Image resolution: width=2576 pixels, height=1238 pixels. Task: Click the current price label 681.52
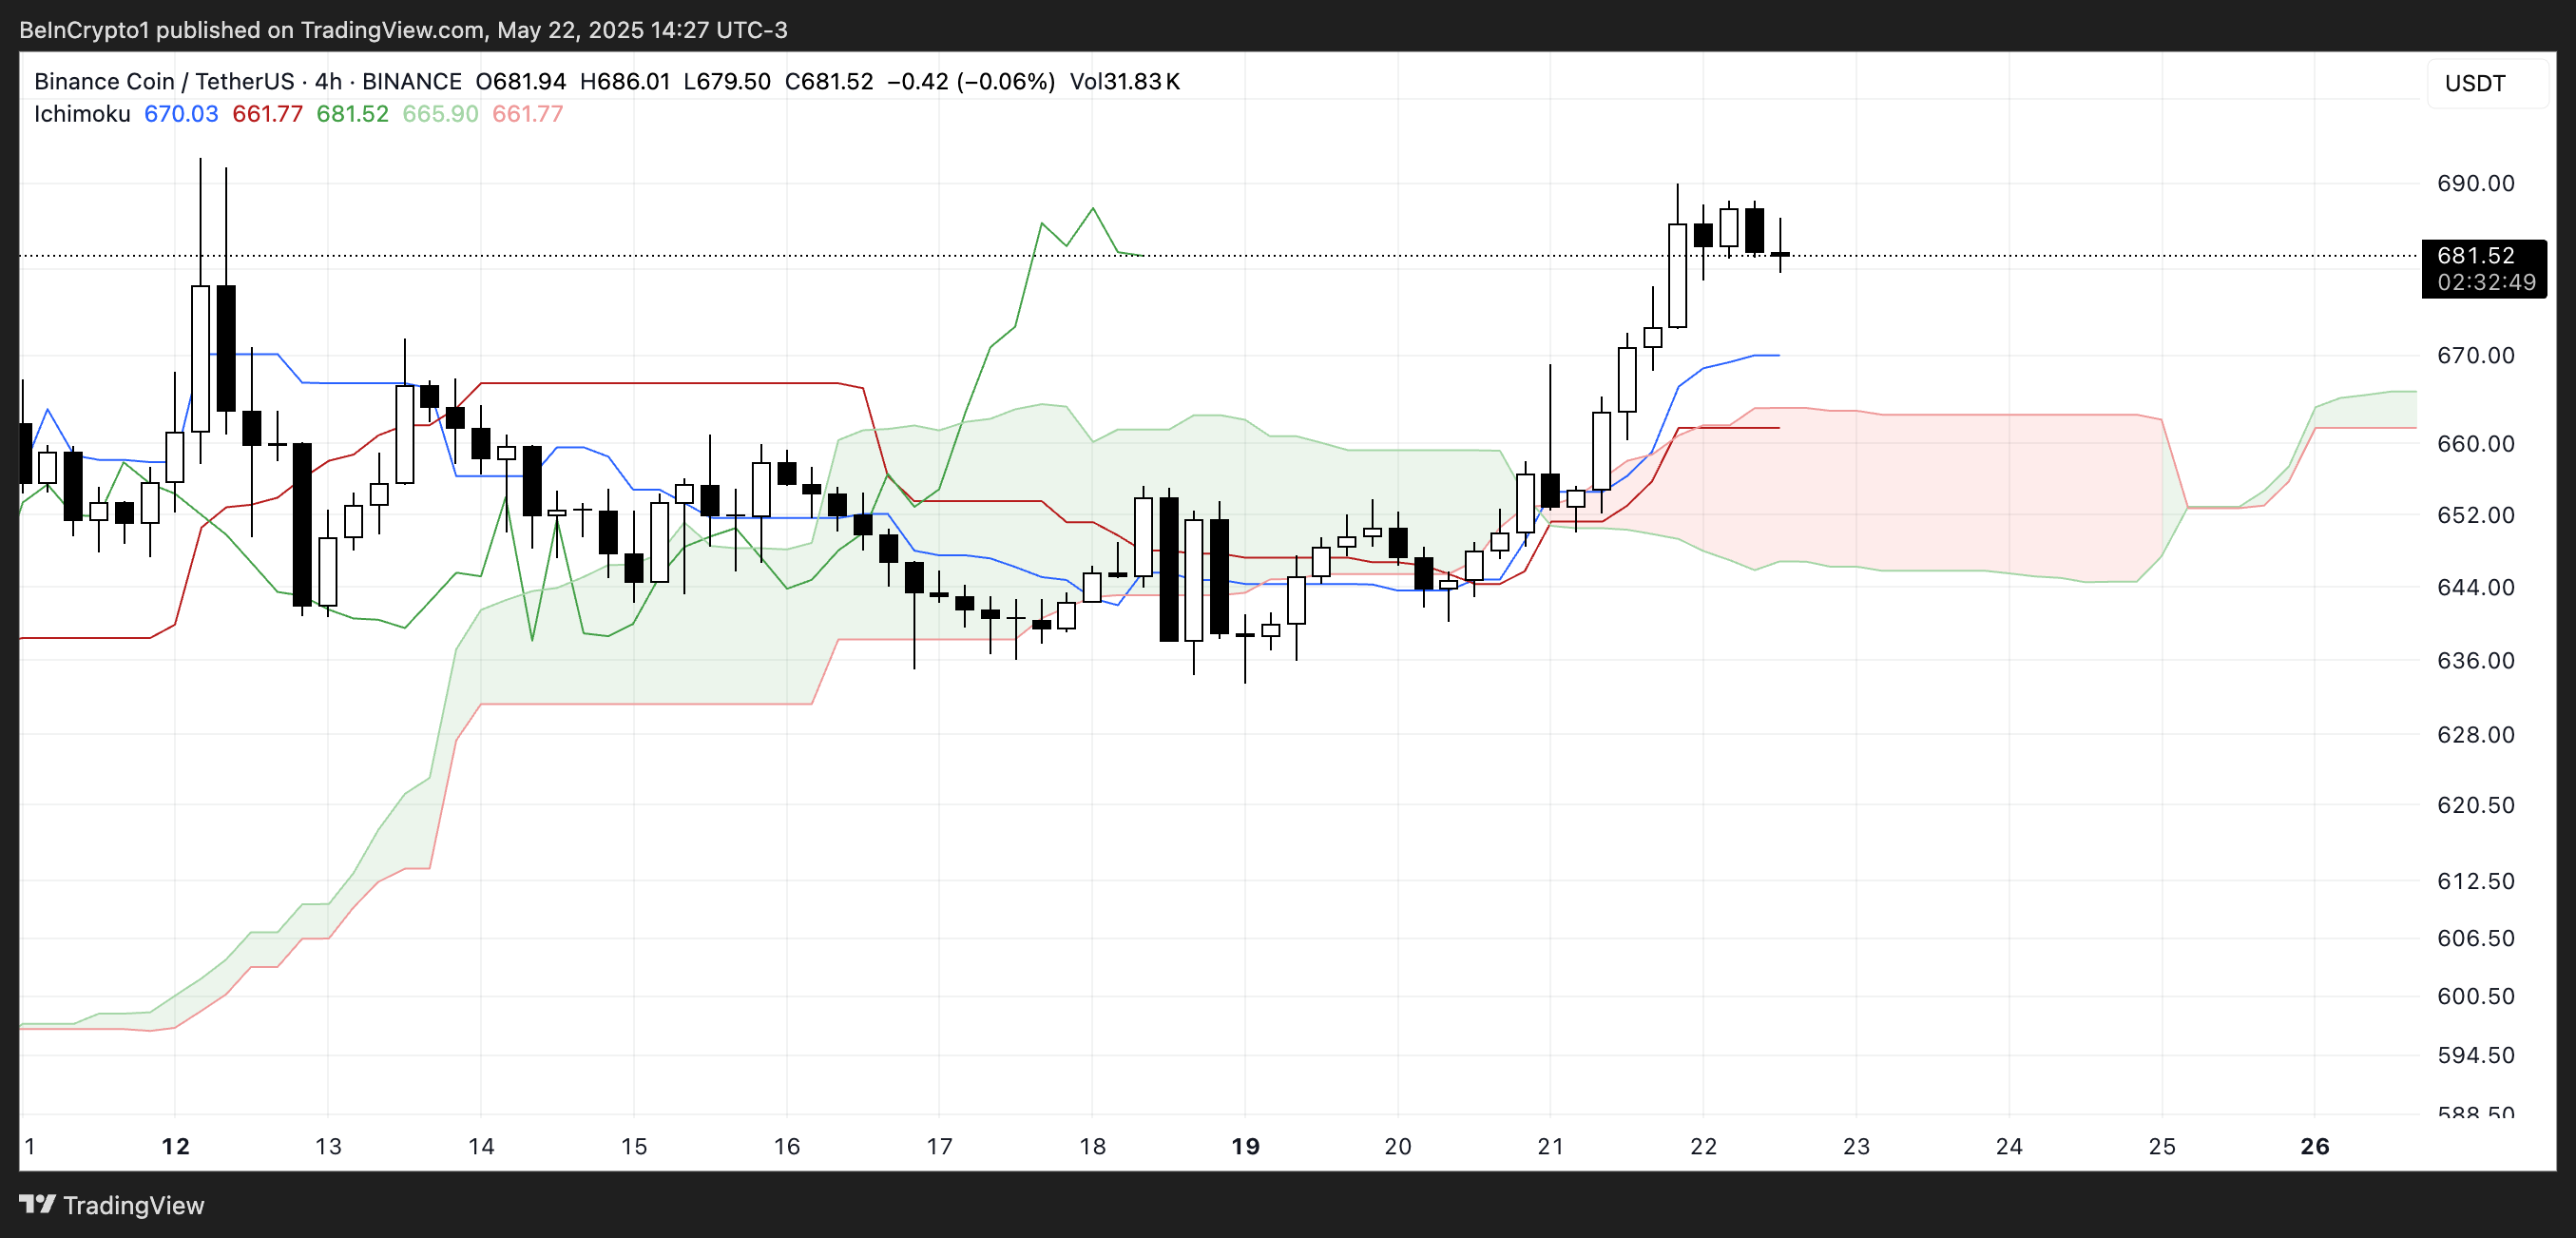point(2475,255)
